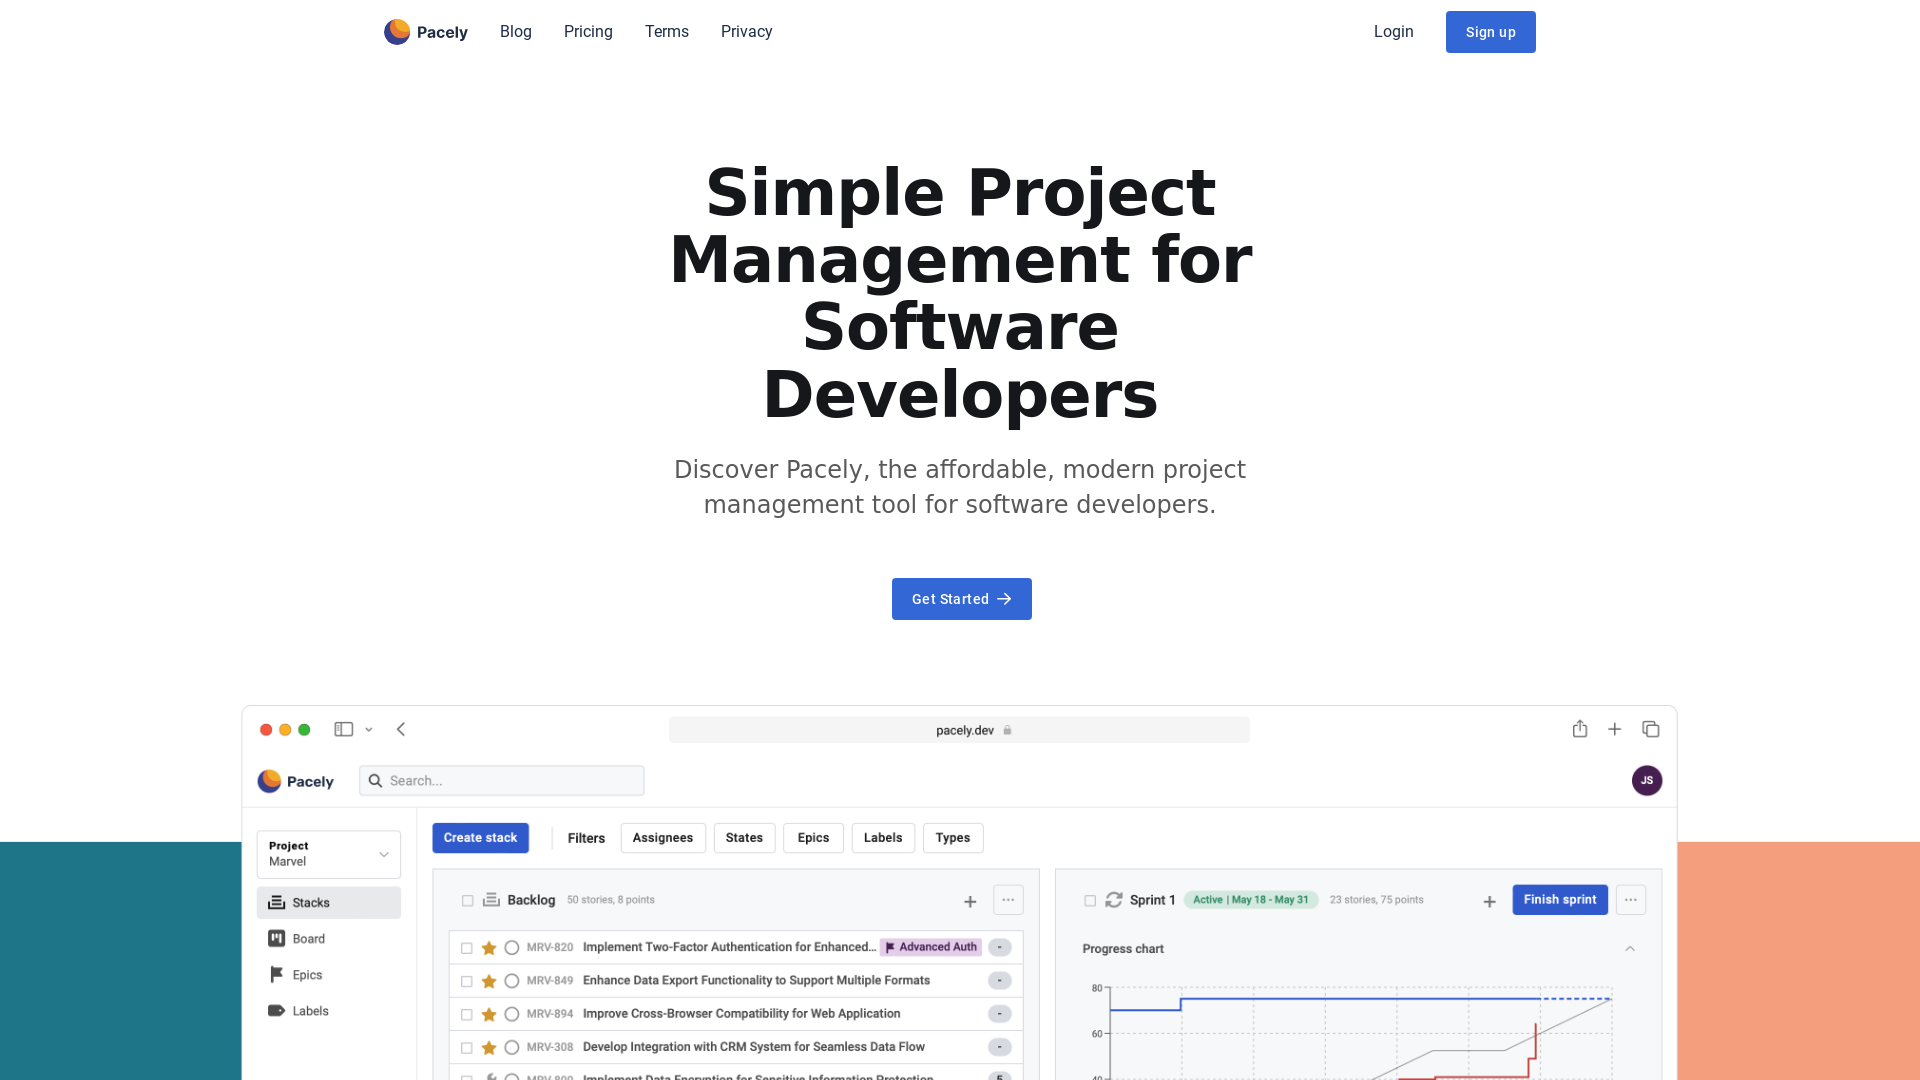Viewport: 1920px width, 1080px height.
Task: Open the Assignees filter dropdown
Action: point(663,838)
